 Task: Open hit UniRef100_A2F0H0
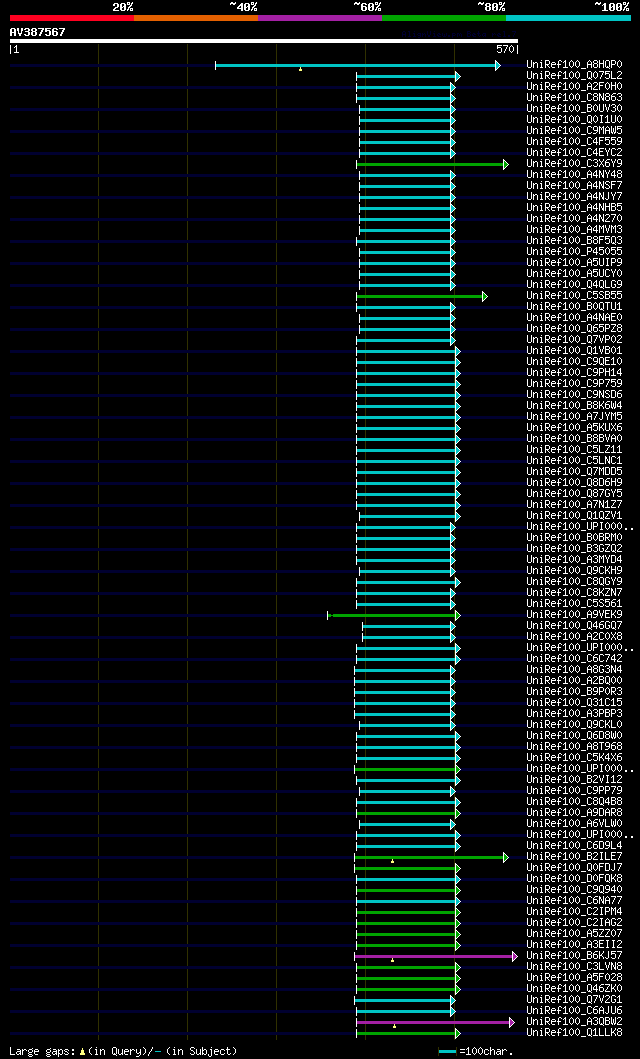(575, 86)
